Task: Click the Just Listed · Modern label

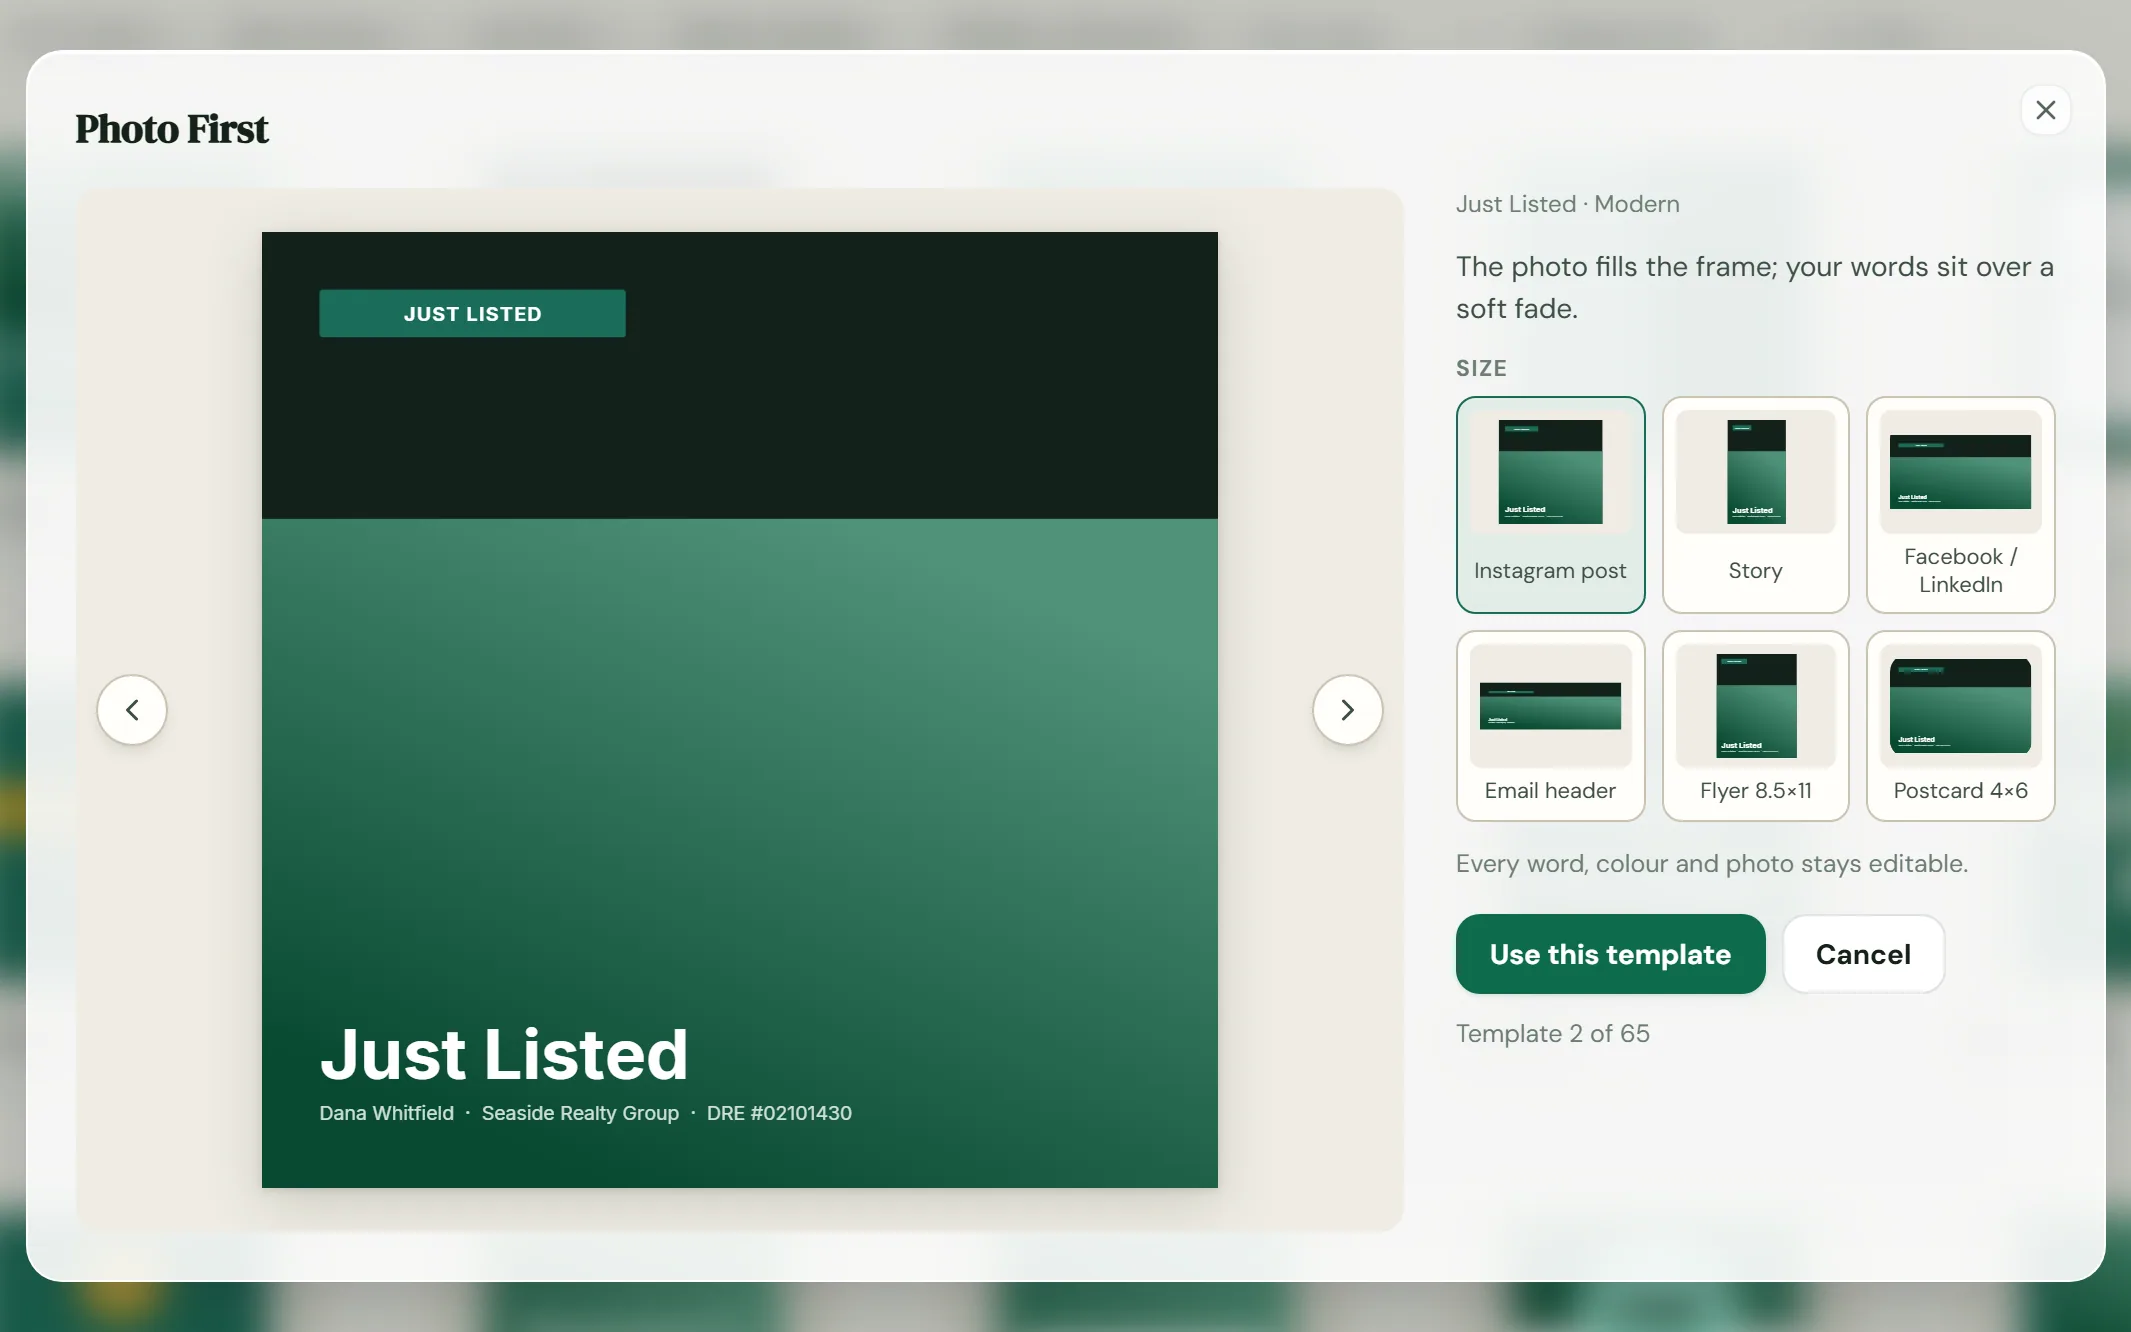Action: pos(1567,204)
